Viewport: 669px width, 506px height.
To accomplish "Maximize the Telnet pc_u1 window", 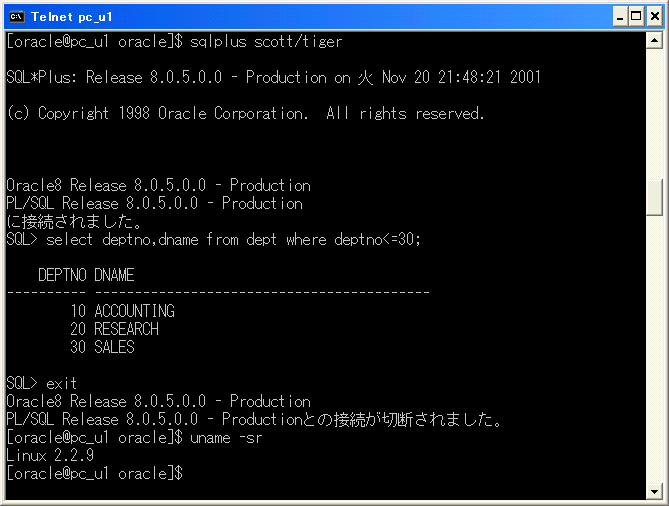I will click(x=636, y=17).
